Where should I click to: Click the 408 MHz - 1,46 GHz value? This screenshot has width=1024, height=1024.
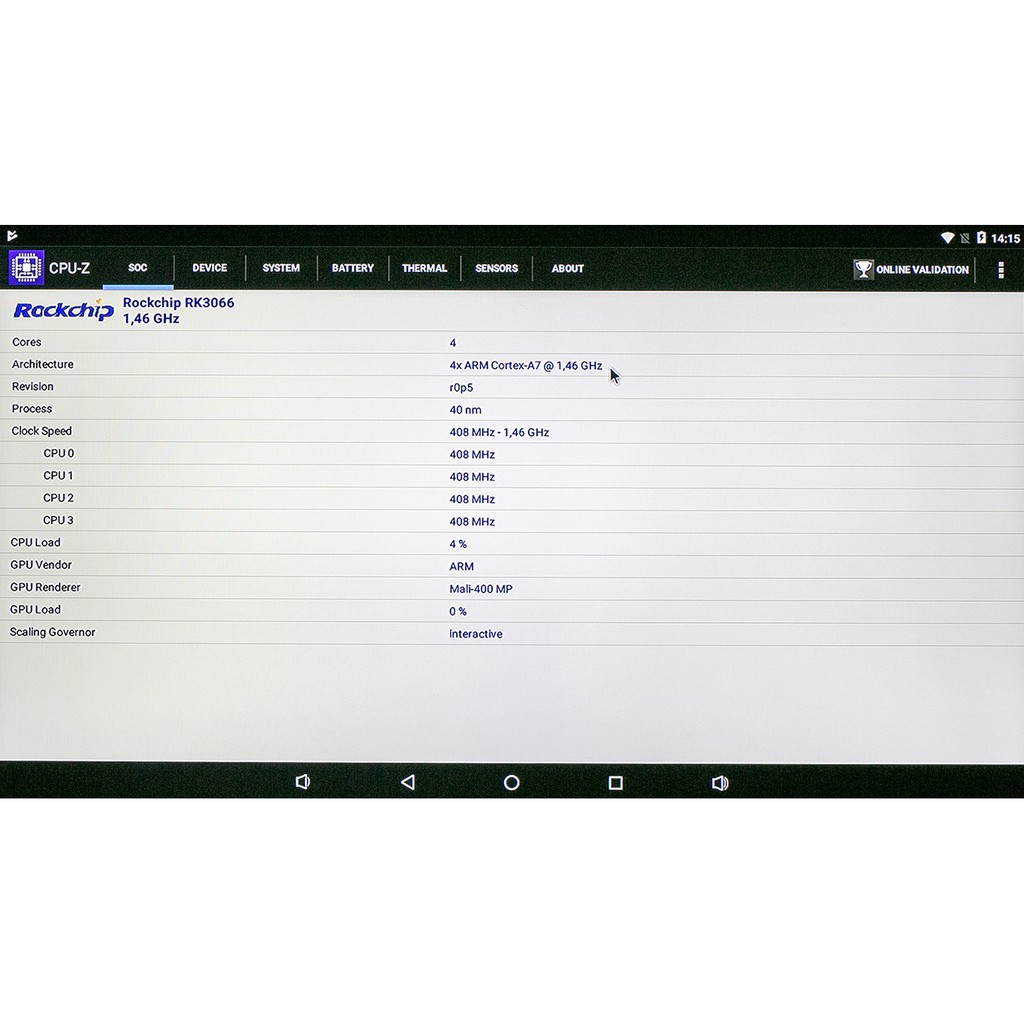499,432
